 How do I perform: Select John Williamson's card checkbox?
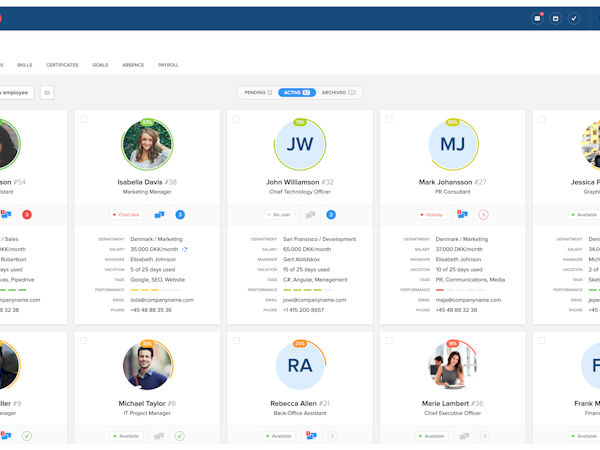point(236,119)
